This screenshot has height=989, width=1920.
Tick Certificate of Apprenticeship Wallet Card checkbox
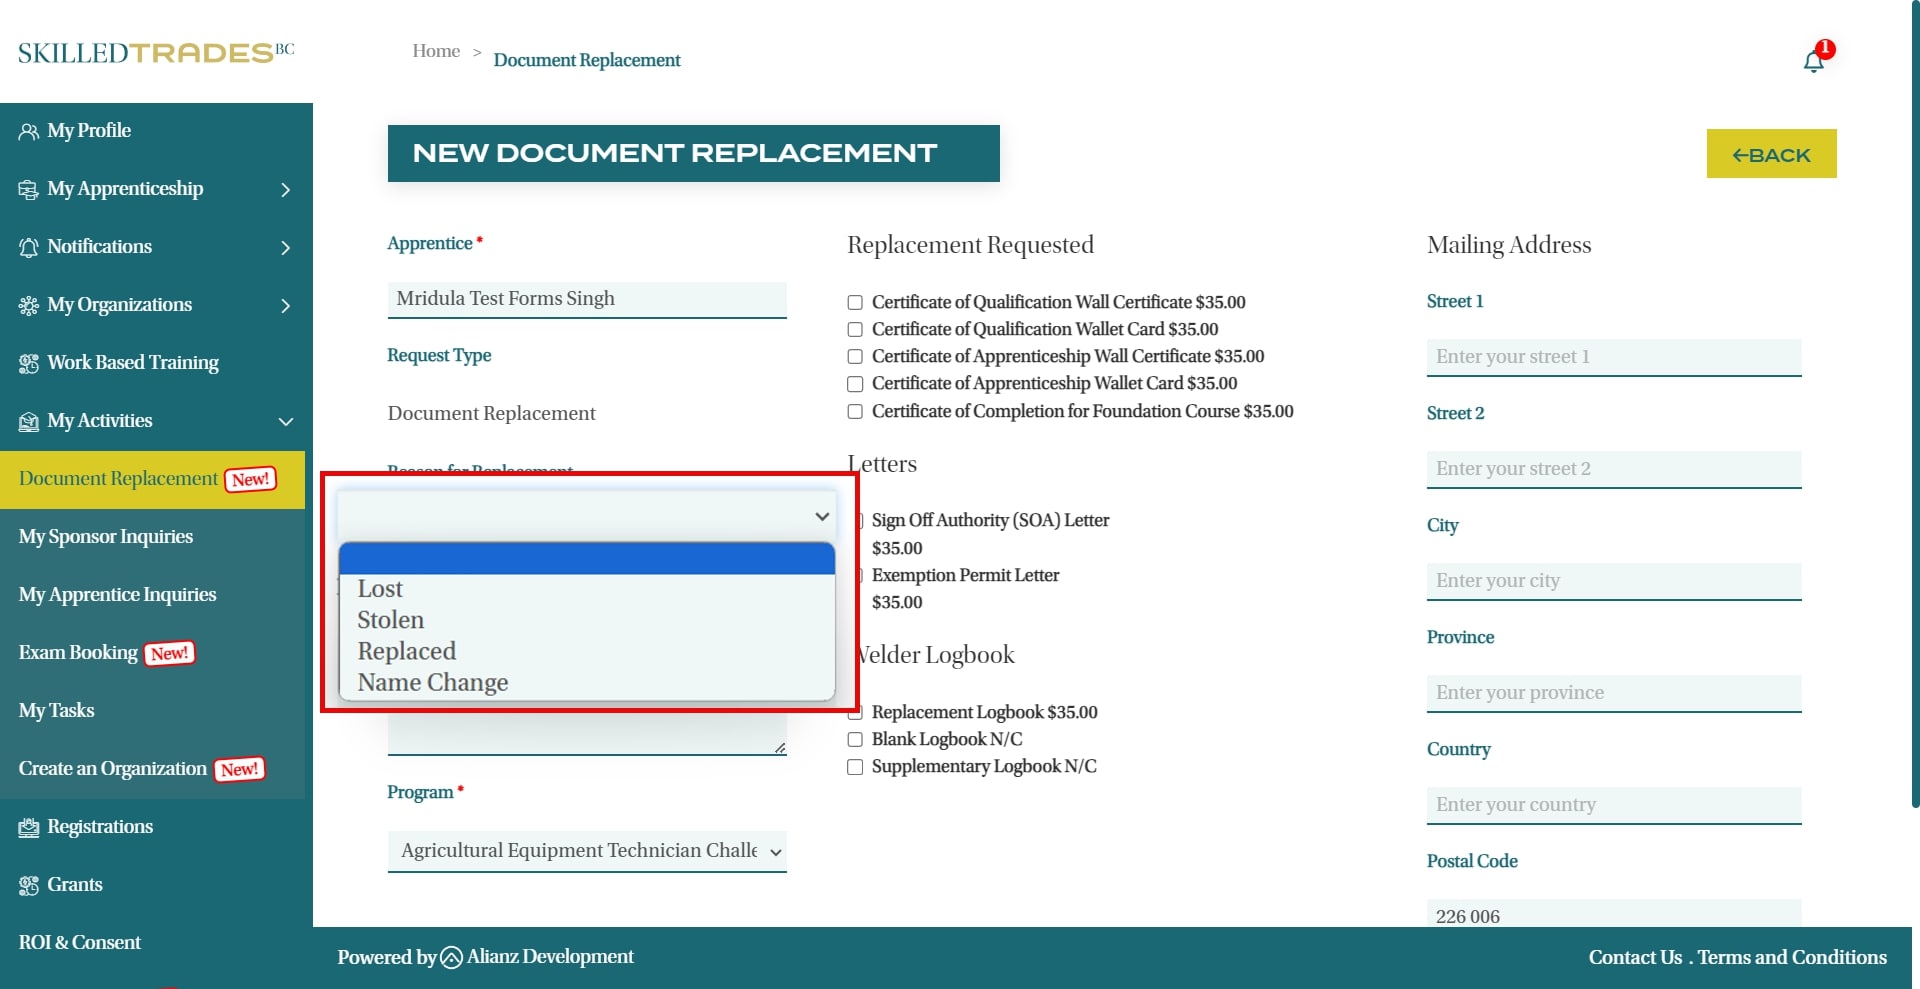pyautogui.click(x=855, y=384)
